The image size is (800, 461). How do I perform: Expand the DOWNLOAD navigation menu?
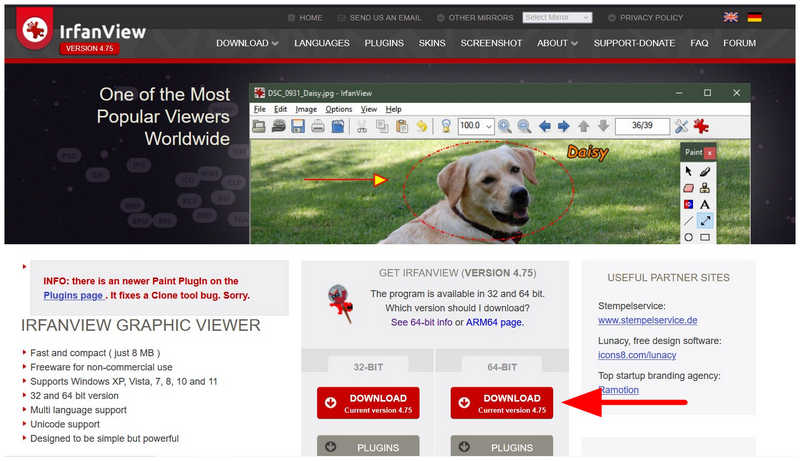(247, 43)
